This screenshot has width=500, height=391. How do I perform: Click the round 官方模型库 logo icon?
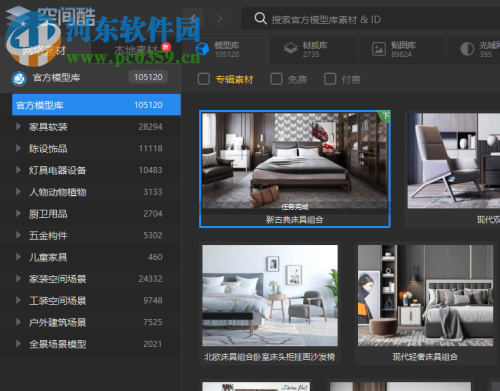coord(19,79)
